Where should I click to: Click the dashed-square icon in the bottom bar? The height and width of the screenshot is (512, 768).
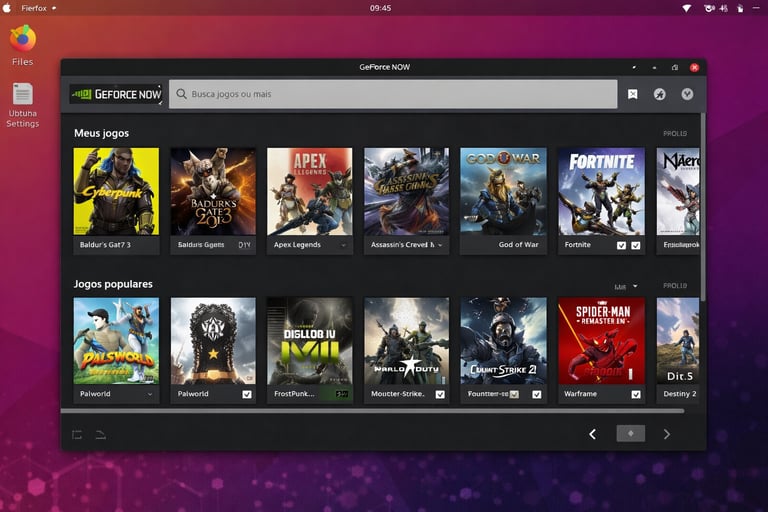(77, 435)
